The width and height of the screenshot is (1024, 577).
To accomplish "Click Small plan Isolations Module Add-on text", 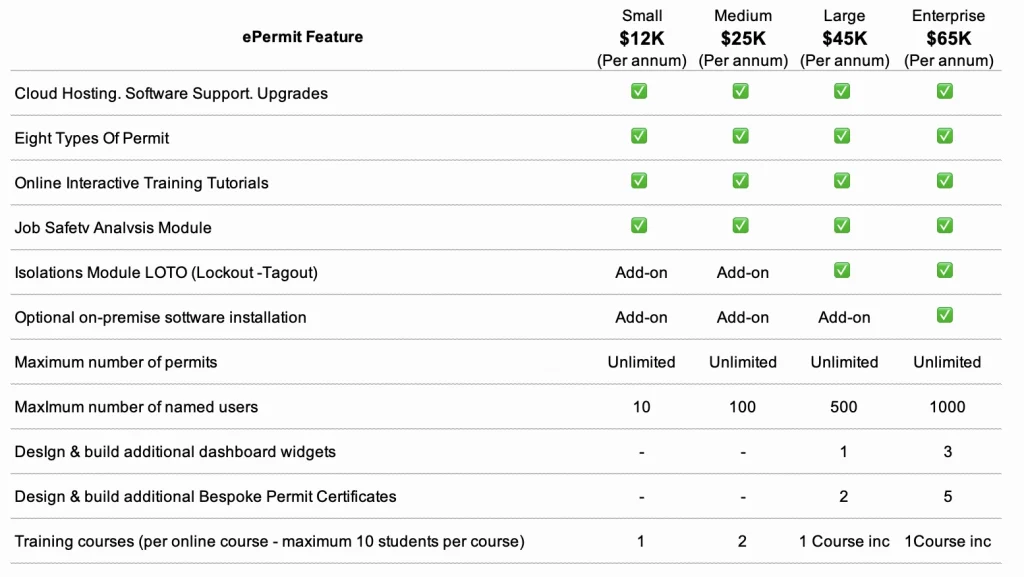I will 642,272.
